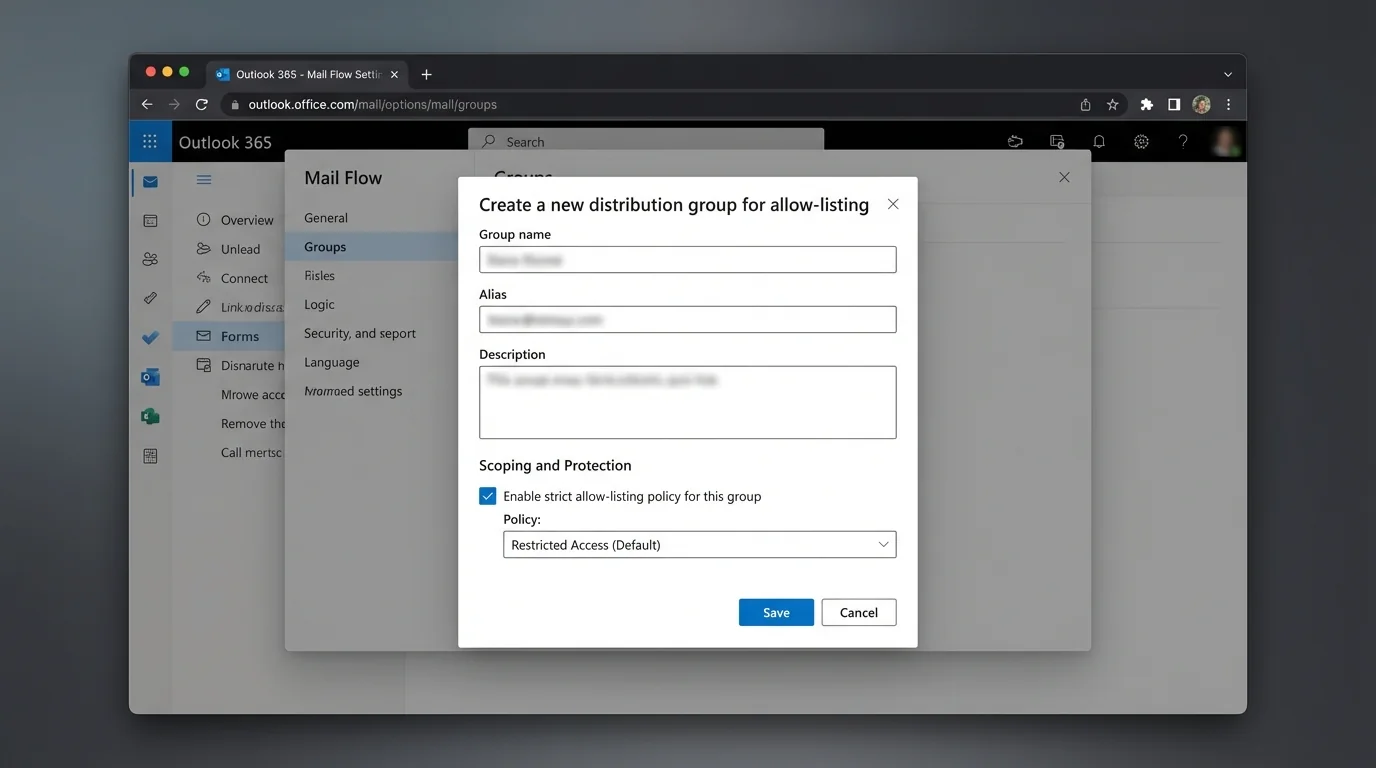Toggle the hamburger menu in Mail Flow panel
1376x768 pixels.
204,179
